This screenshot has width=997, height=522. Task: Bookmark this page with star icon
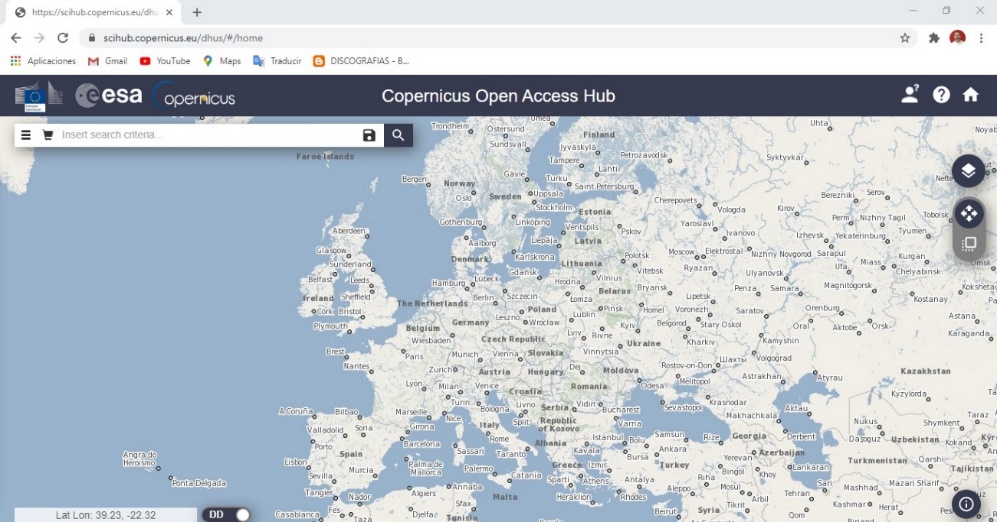(x=905, y=38)
